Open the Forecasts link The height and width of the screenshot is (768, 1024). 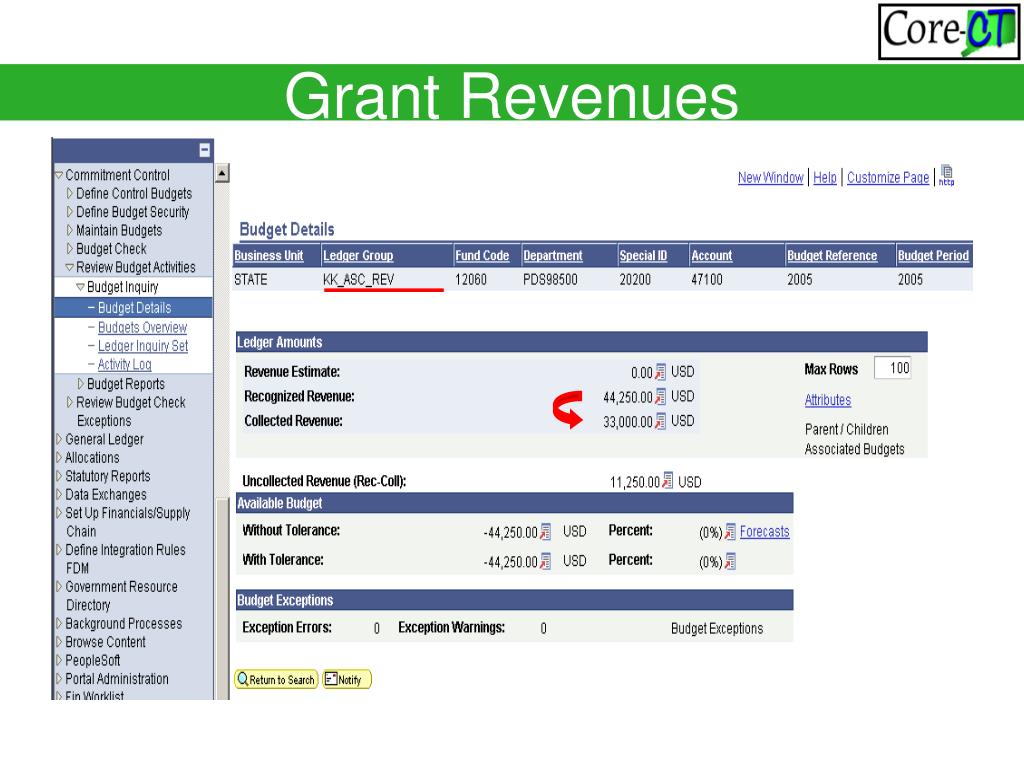pos(765,532)
